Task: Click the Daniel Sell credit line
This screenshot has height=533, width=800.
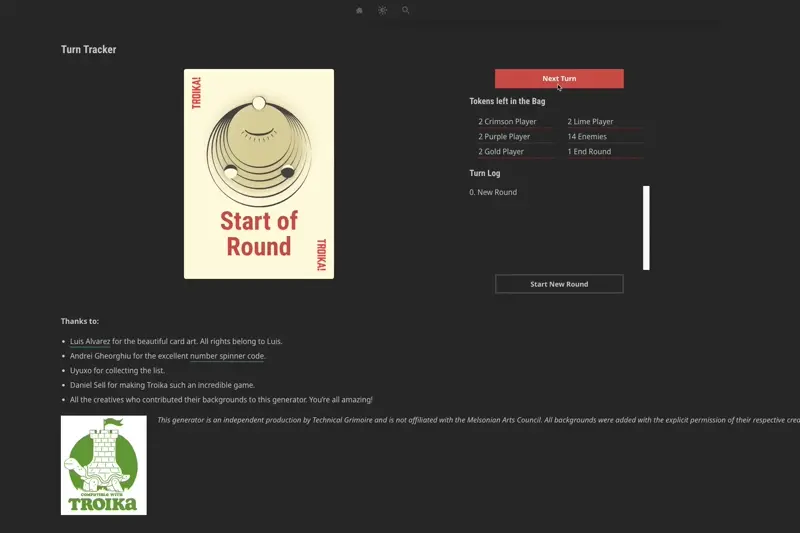Action: point(162,385)
